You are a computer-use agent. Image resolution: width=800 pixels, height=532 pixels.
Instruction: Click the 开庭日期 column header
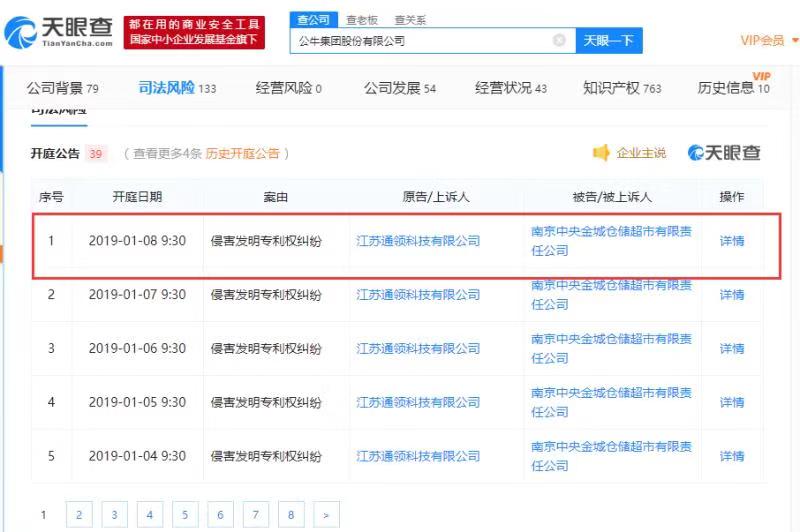[x=137, y=197]
